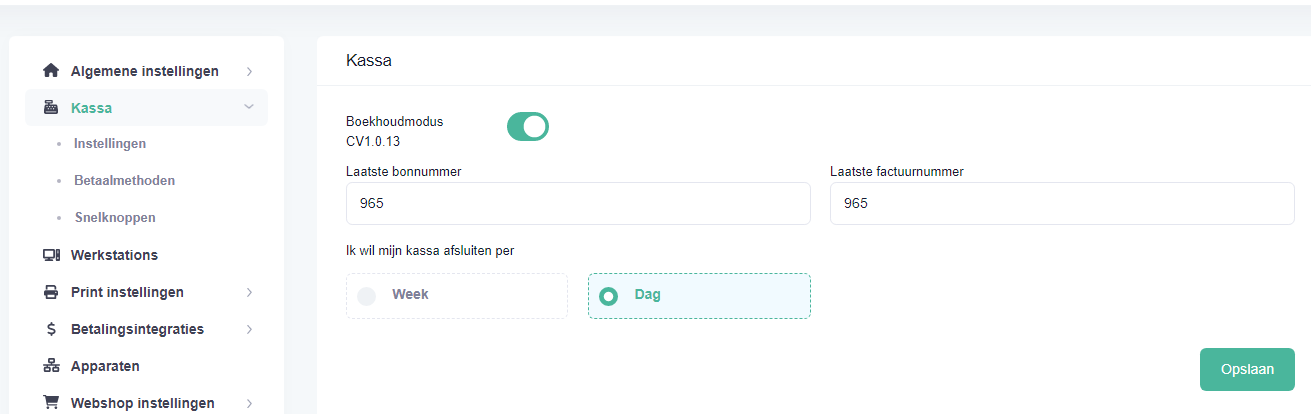Open the Instellingen submenu item
The height and width of the screenshot is (414, 1311).
110,144
